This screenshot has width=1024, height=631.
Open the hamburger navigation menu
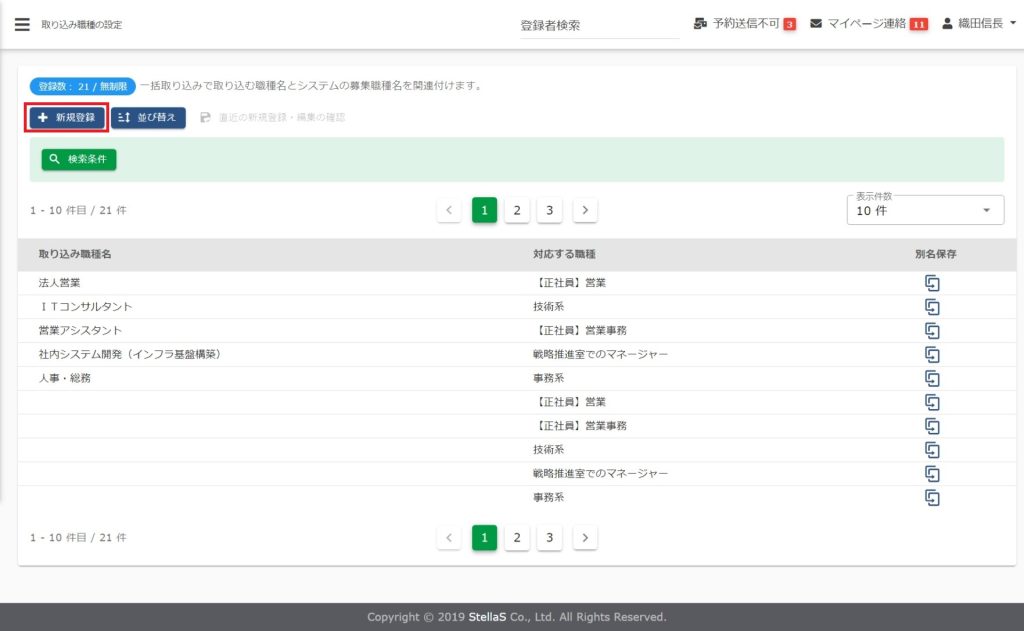point(22,24)
